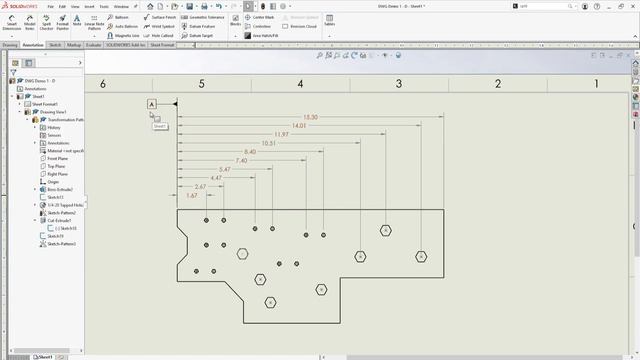
Task: Insert a Surface Finish symbol
Action: click(160, 17)
